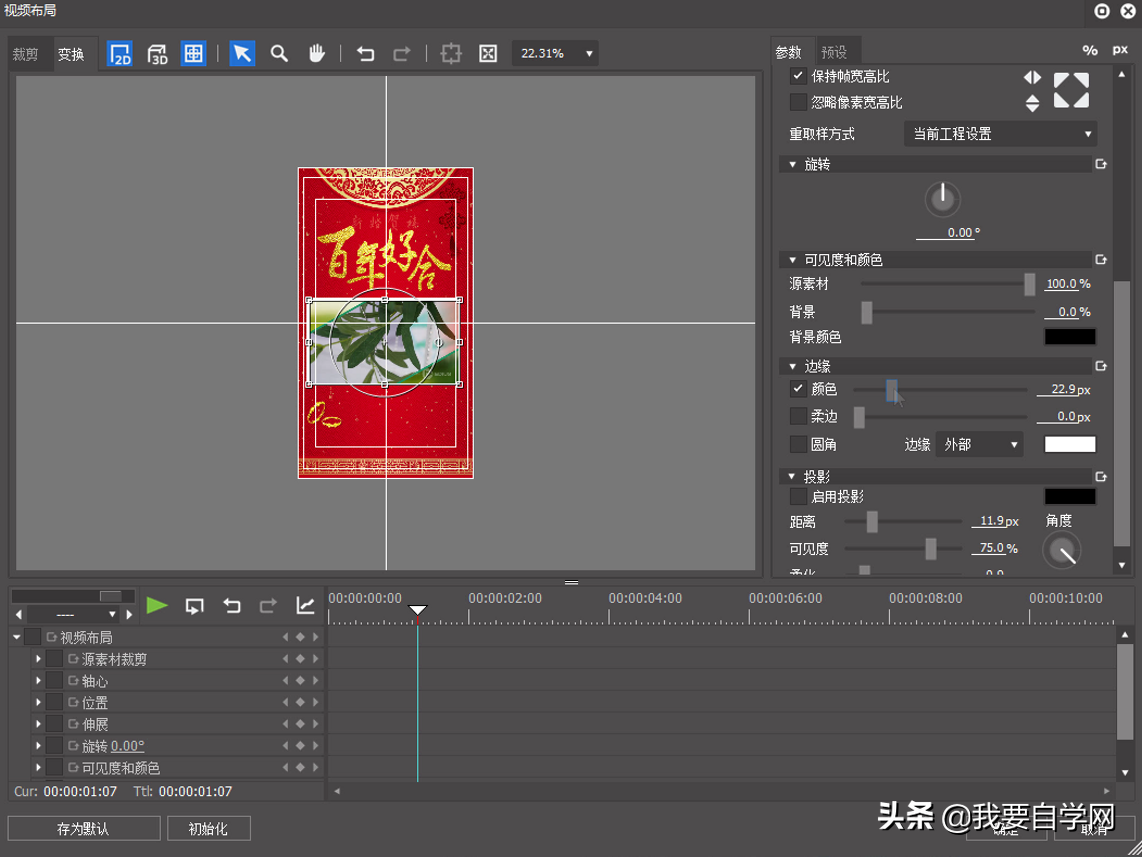Click the vertical fit arrows icon

[x=1032, y=103]
